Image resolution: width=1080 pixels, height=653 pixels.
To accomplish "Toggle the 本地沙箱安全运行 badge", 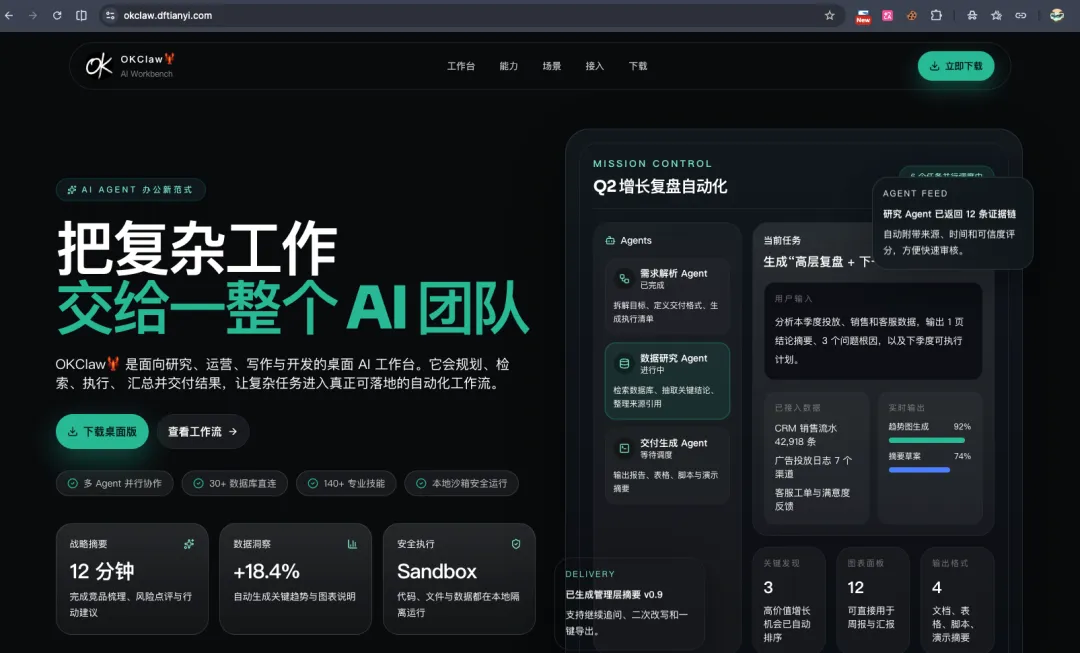I will tap(460, 483).
